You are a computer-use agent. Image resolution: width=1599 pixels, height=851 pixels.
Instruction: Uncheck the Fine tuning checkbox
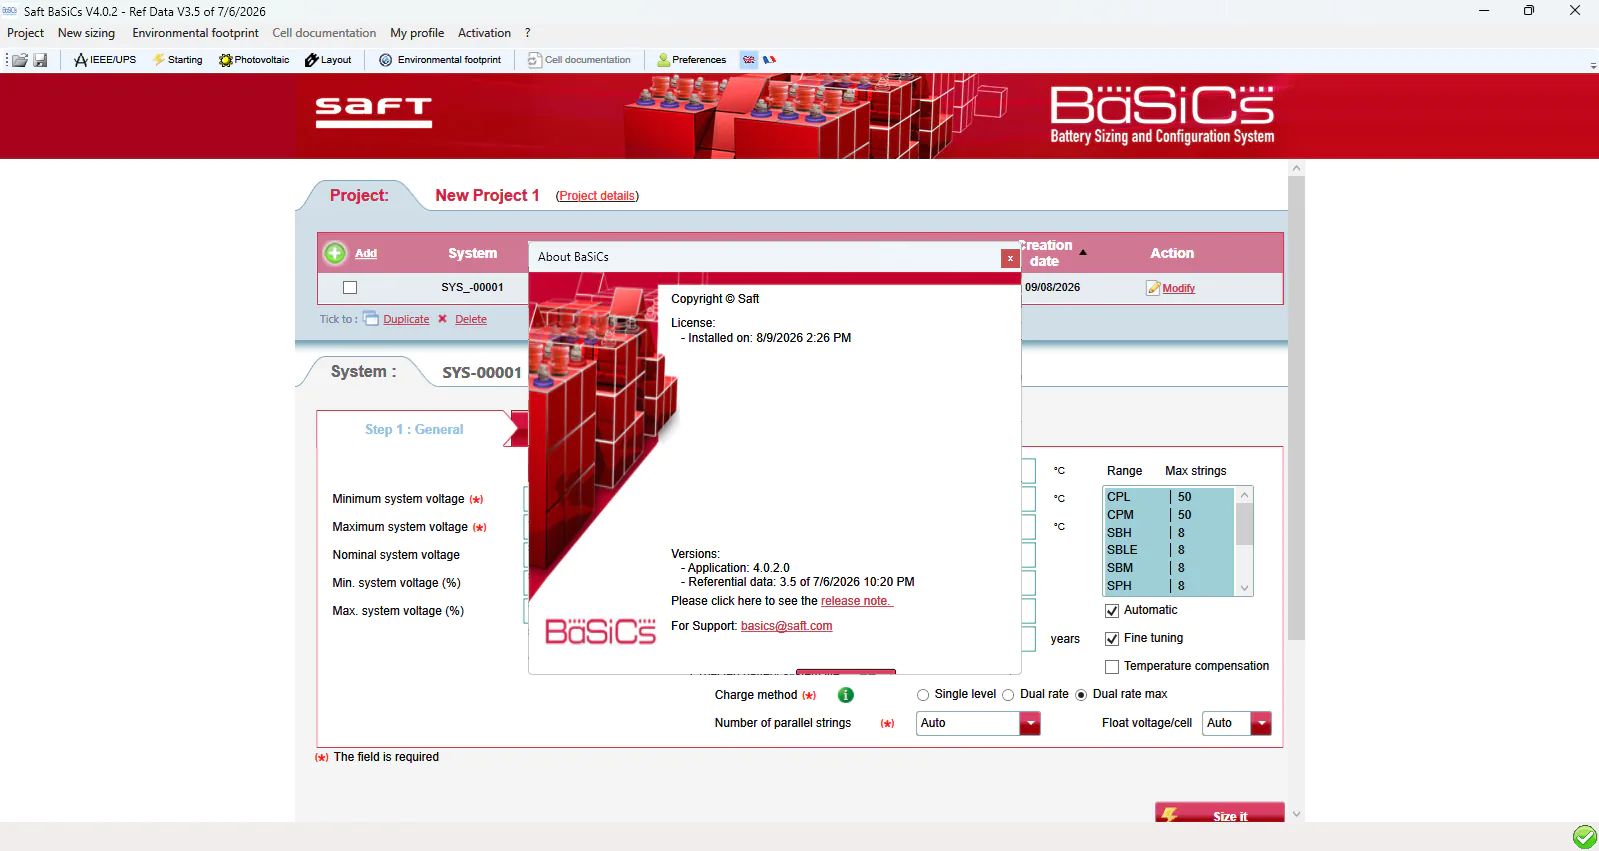(1112, 639)
